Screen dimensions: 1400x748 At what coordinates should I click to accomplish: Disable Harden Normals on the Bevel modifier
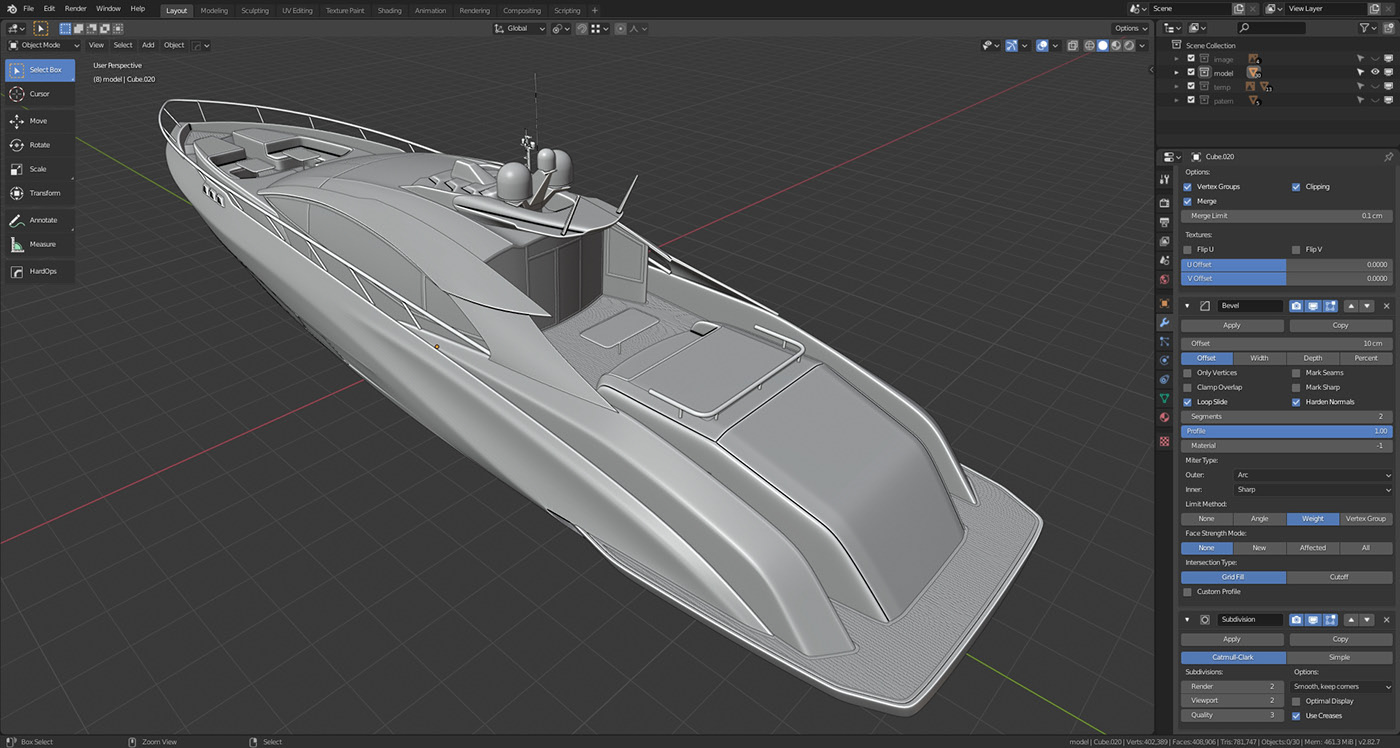click(1297, 401)
